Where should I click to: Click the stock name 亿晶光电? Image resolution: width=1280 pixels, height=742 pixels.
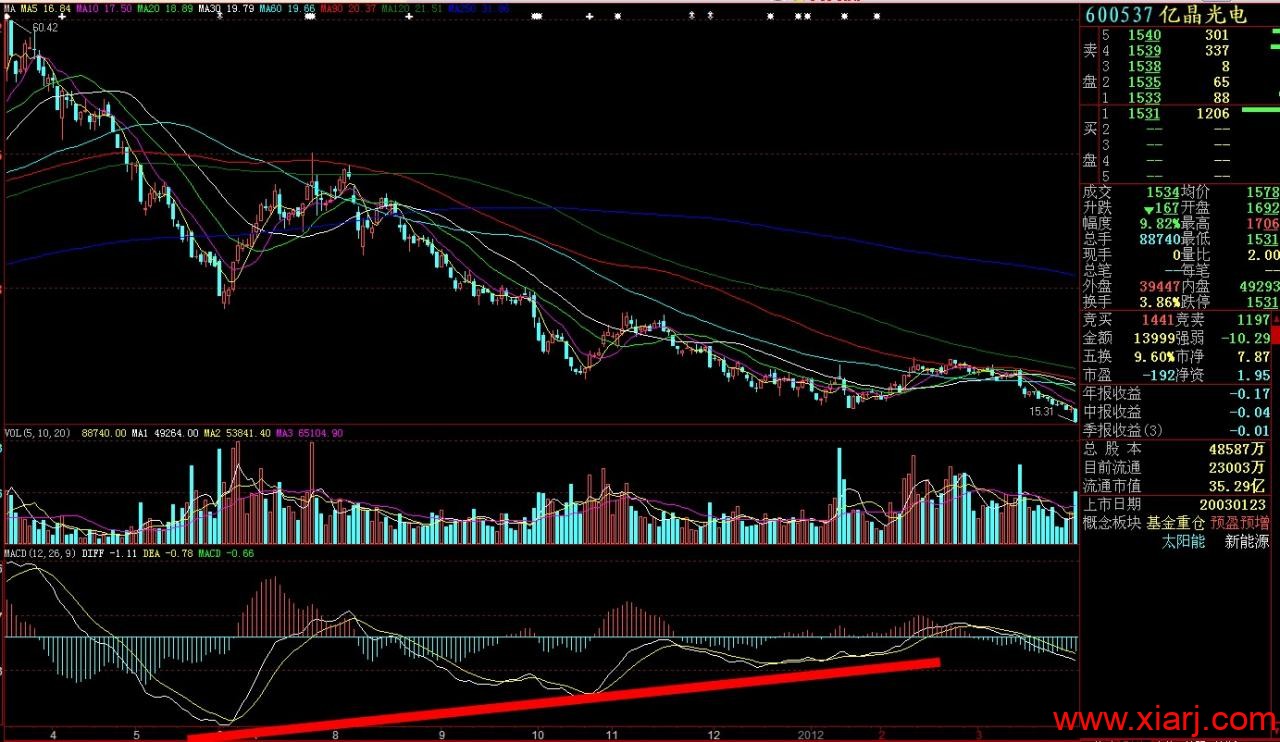pos(1203,15)
